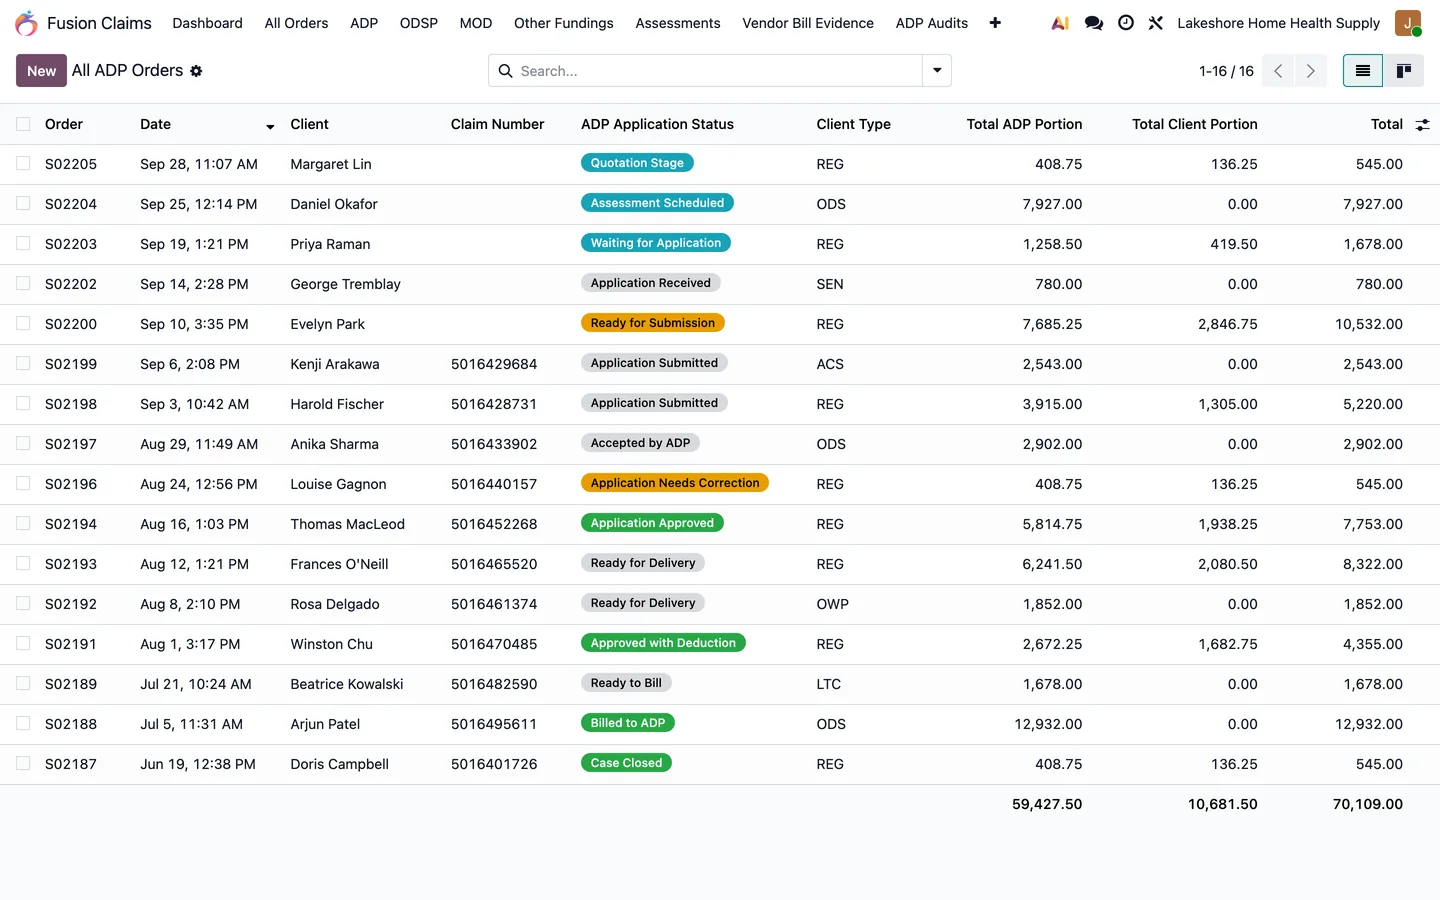Open the user avatar menu
The height and width of the screenshot is (900, 1440).
(1408, 23)
